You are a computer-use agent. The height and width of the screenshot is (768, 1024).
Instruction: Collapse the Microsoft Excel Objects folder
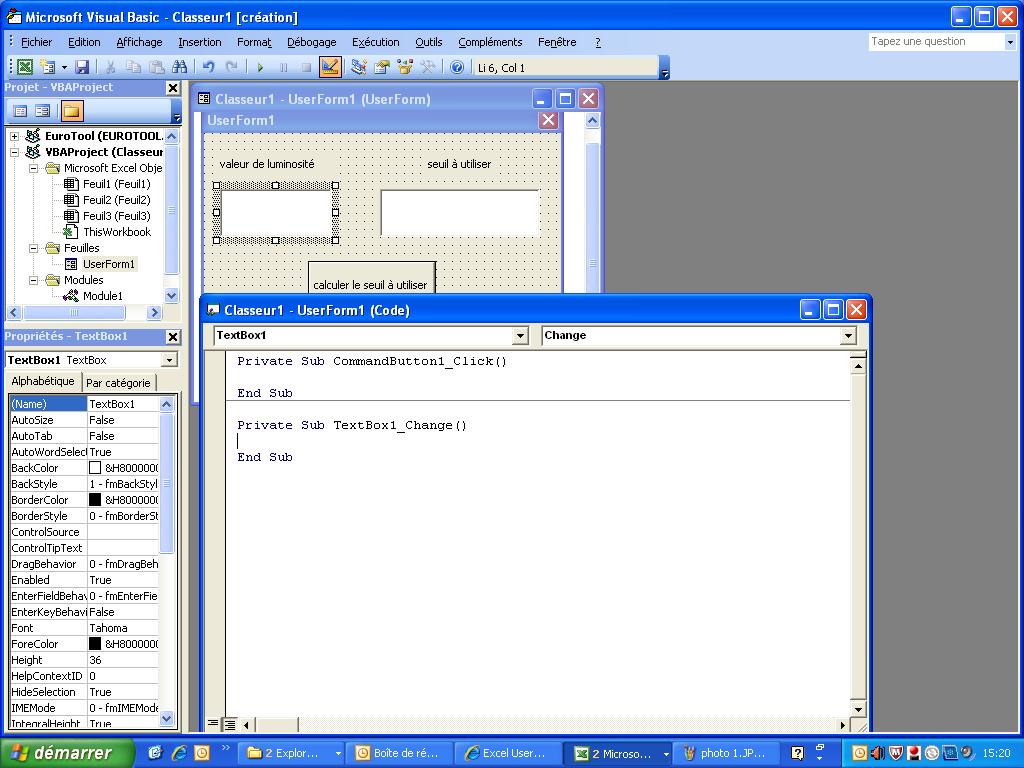(x=33, y=168)
